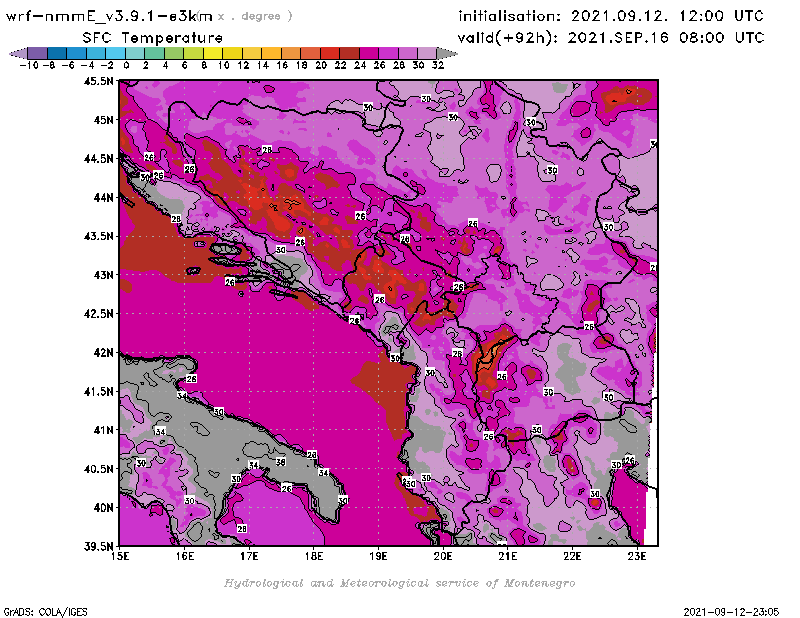The image size is (800, 618).
Task: Click the SFC Temperature title
Action: 143,37
